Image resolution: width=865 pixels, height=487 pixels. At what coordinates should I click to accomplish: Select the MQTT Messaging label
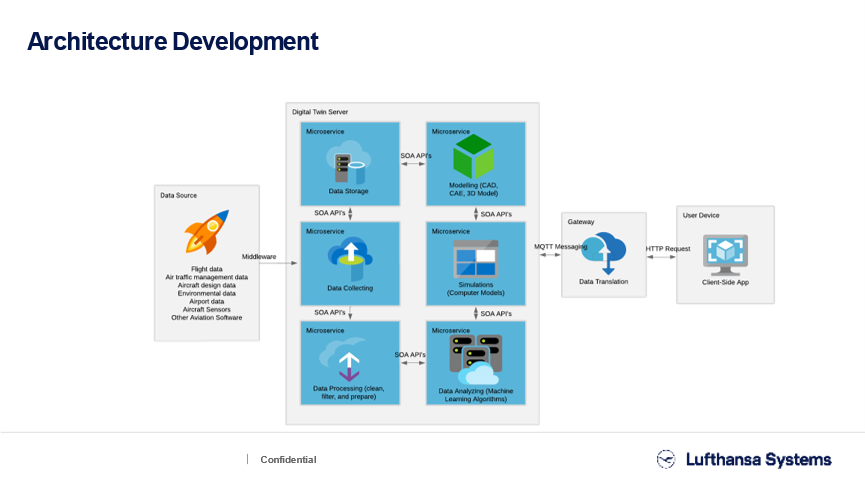560,247
